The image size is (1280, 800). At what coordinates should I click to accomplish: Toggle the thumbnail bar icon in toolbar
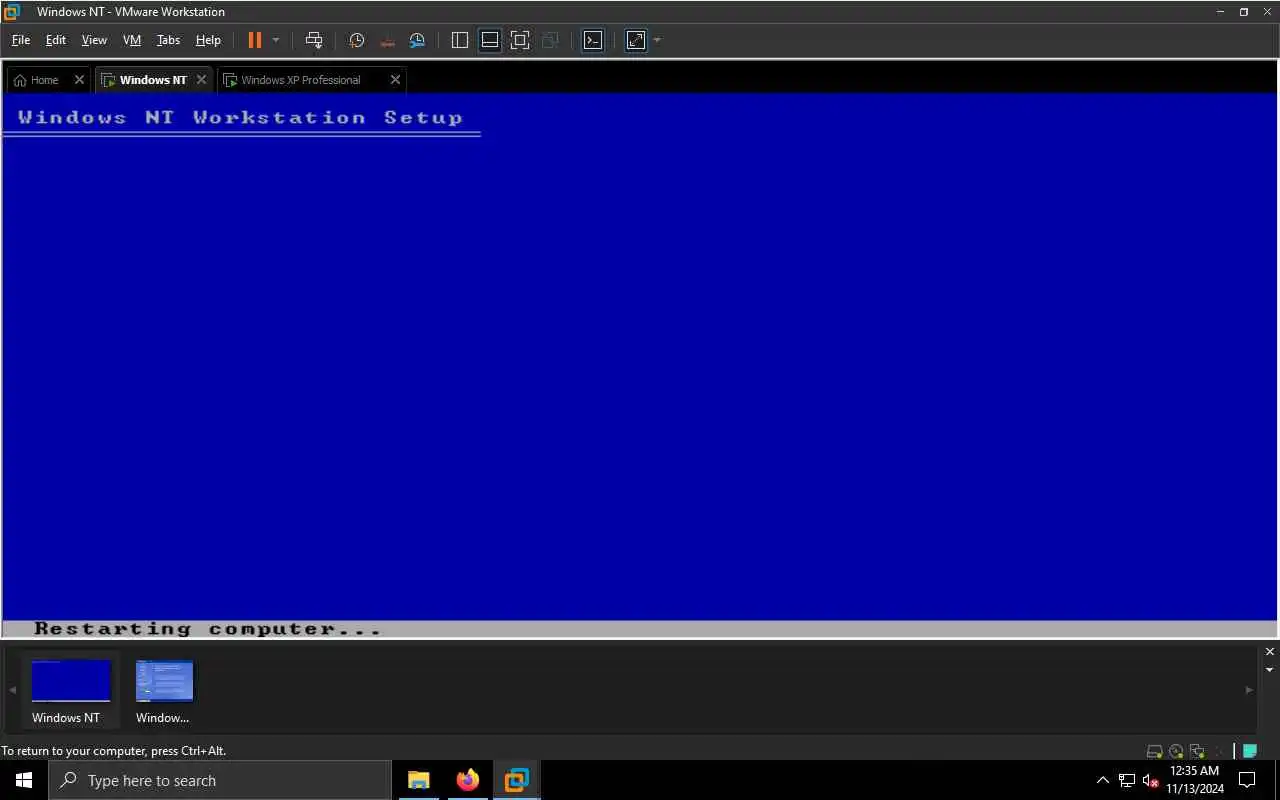tap(490, 40)
